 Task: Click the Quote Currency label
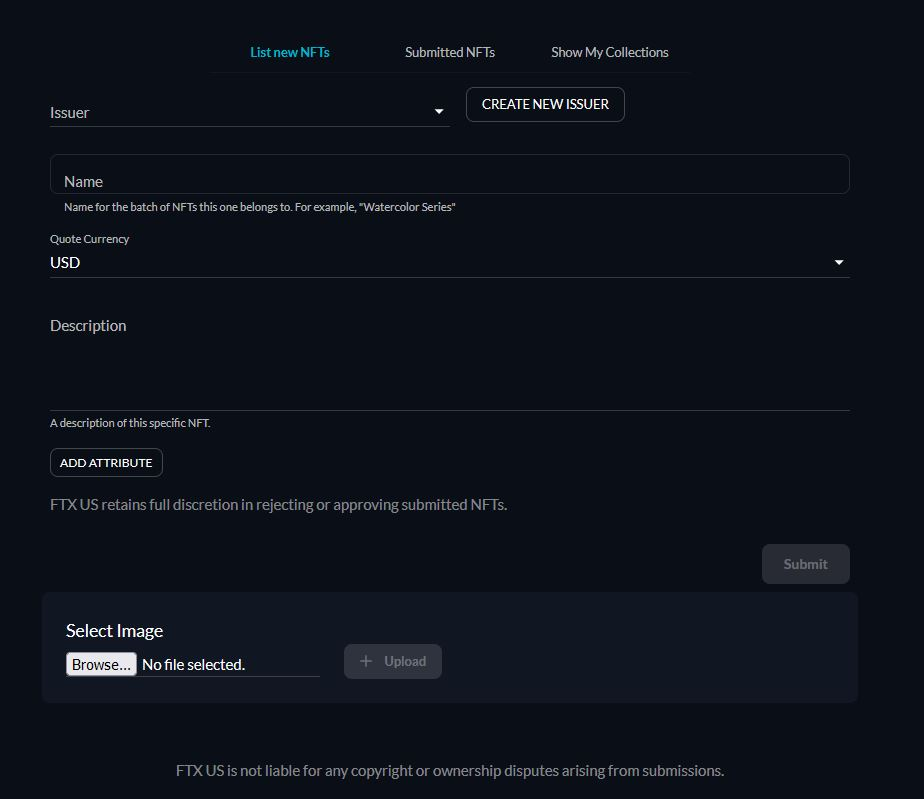90,239
